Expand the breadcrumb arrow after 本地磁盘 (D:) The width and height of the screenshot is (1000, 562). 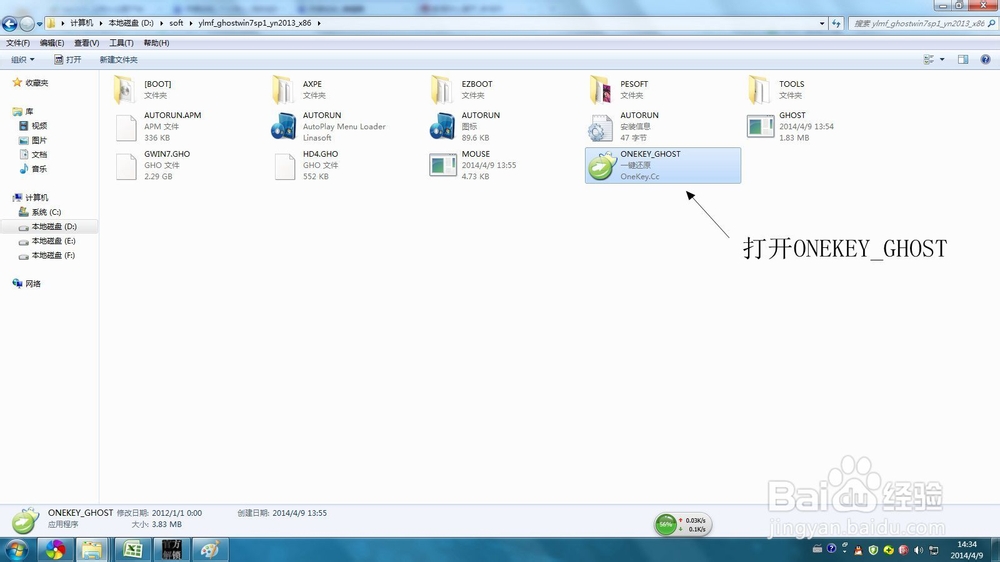tap(161, 23)
